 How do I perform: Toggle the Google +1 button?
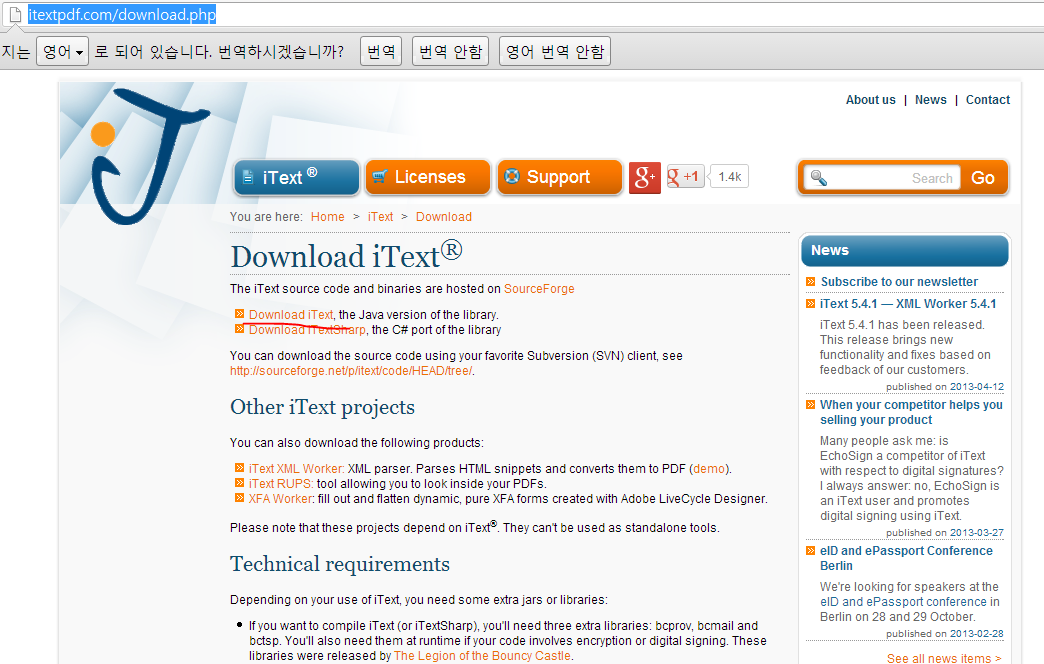(685, 175)
